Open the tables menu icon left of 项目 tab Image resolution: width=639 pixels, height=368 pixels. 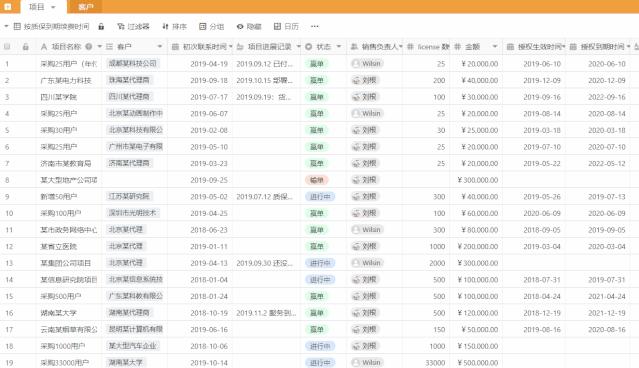8,7
